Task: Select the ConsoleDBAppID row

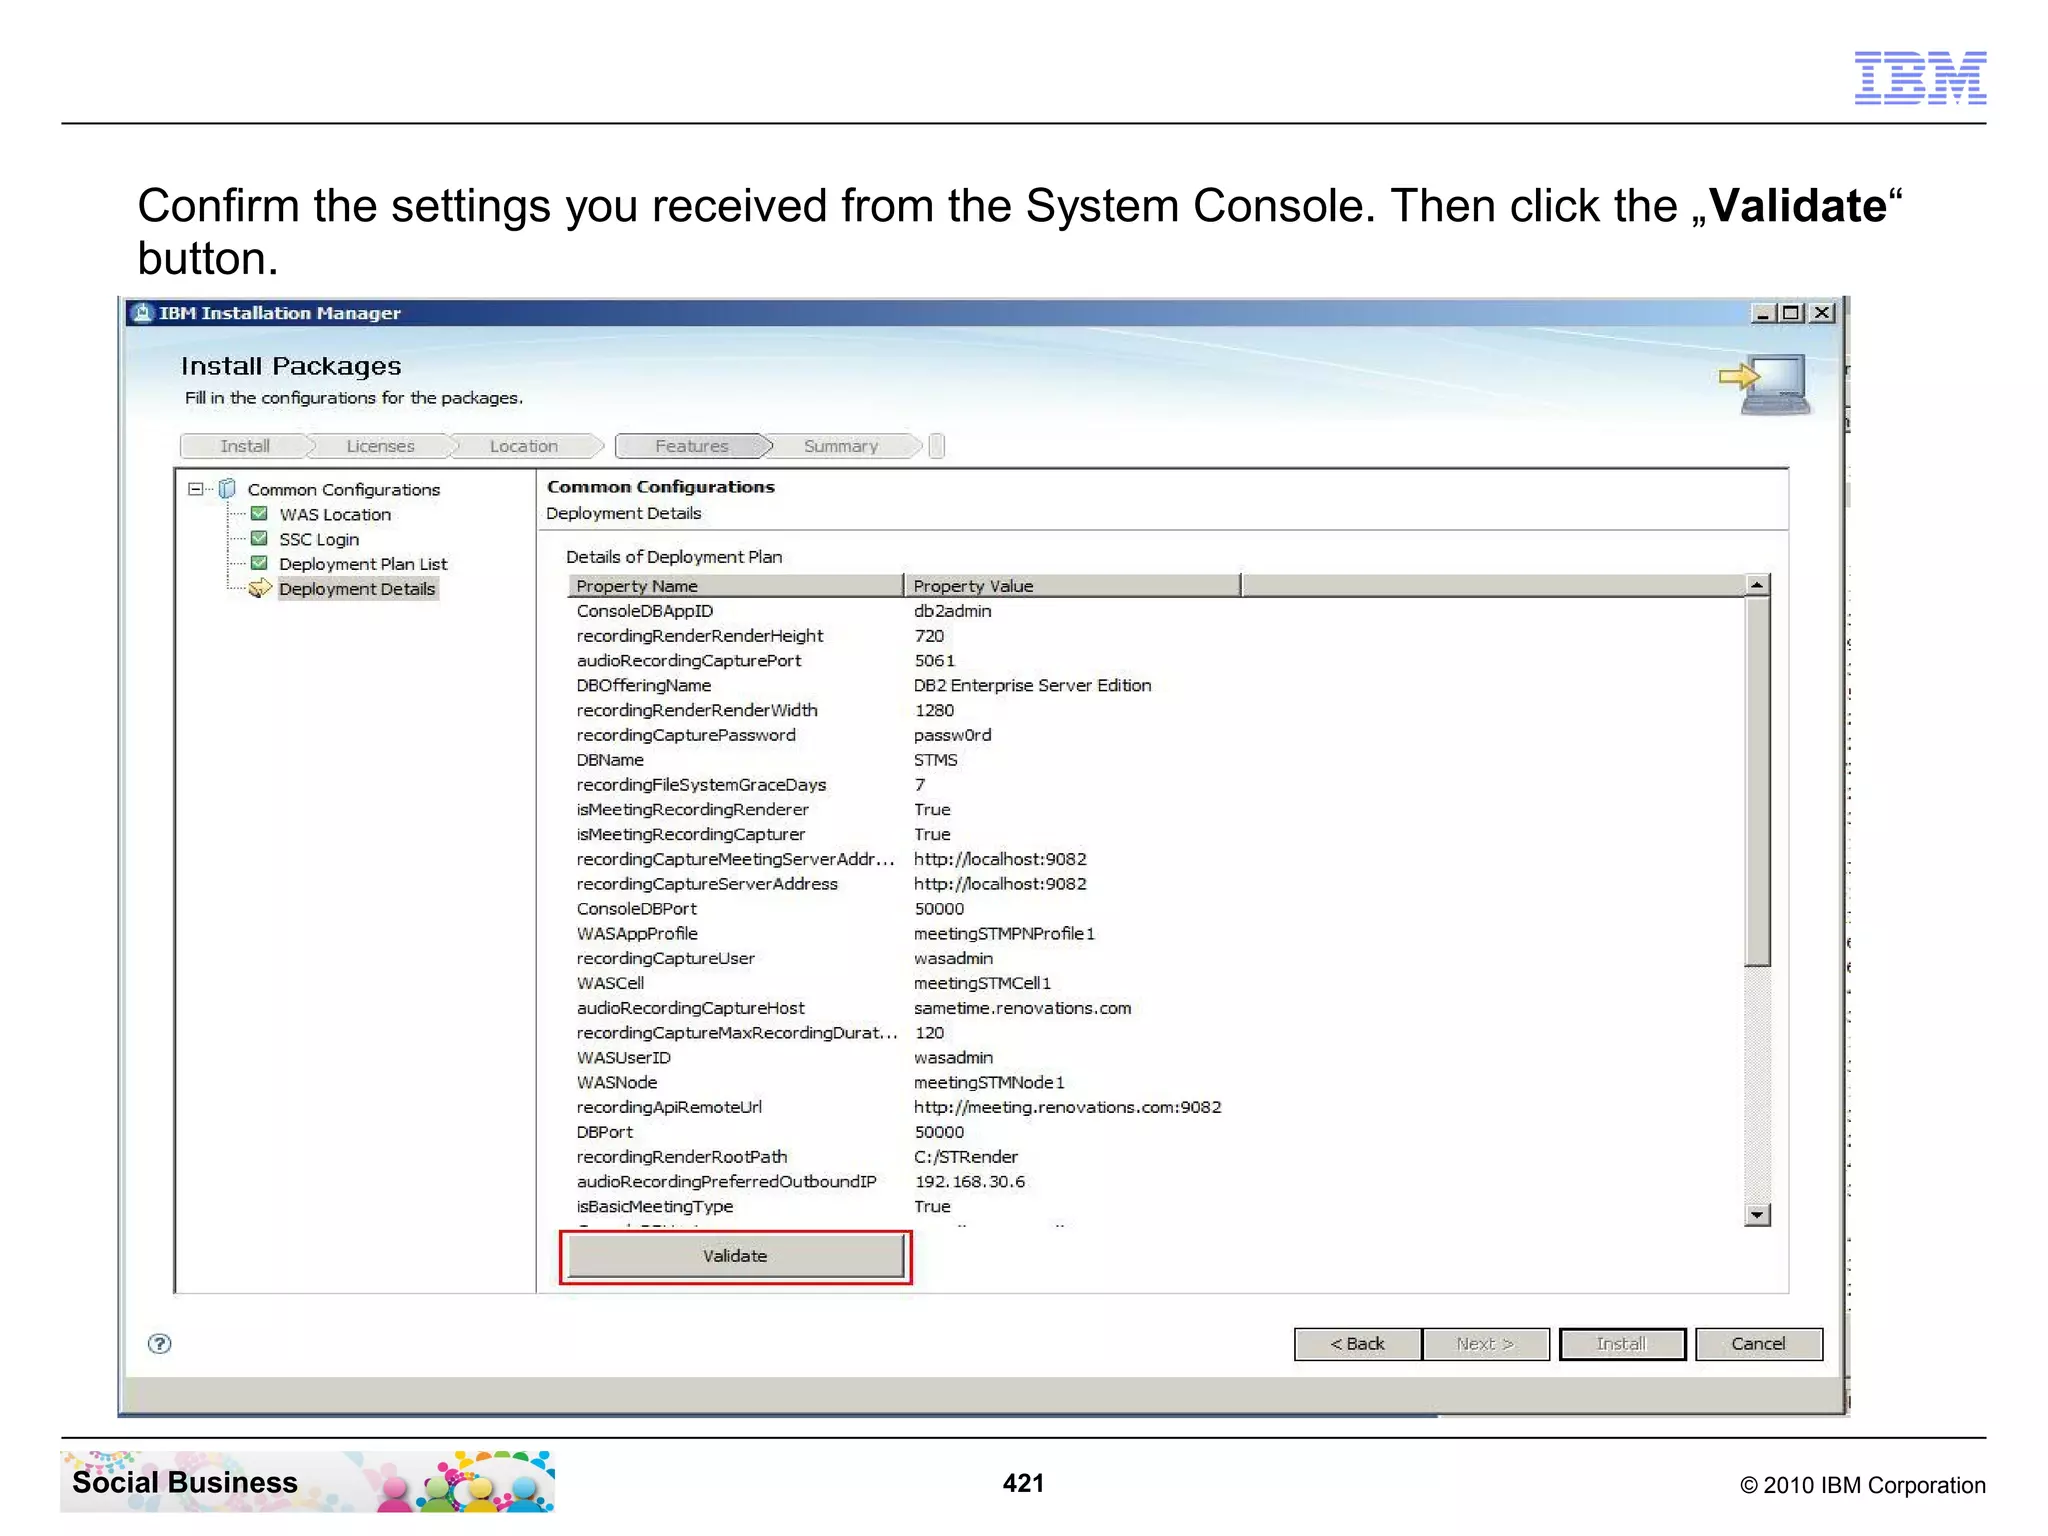Action: coord(1155,611)
